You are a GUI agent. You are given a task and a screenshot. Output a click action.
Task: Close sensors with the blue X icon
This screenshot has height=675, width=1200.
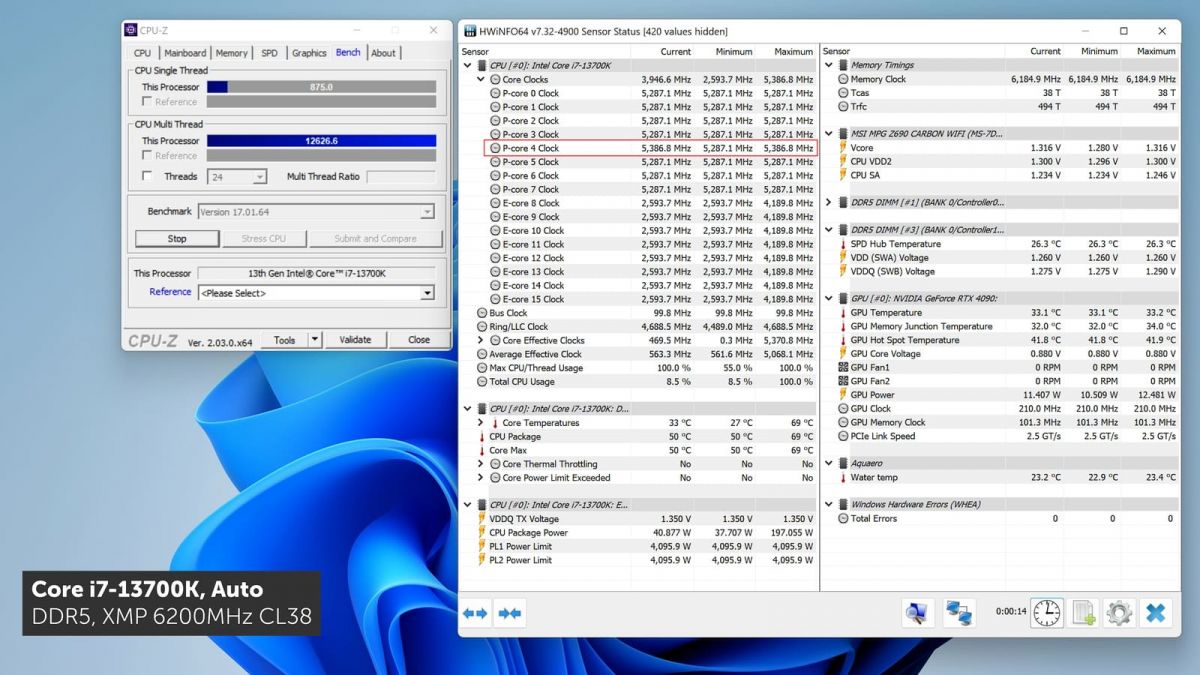coord(1155,613)
